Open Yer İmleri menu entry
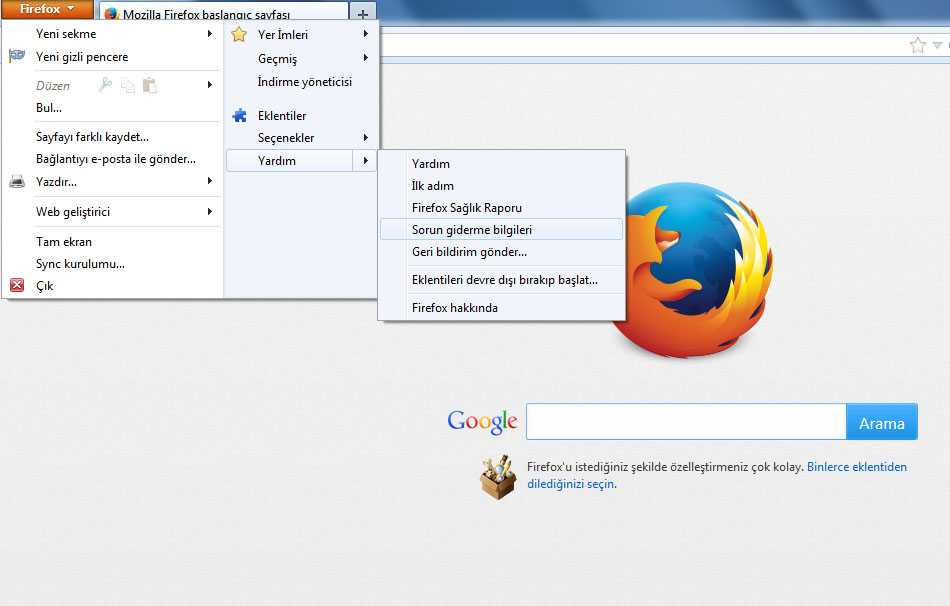950x606 pixels. [x=302, y=35]
